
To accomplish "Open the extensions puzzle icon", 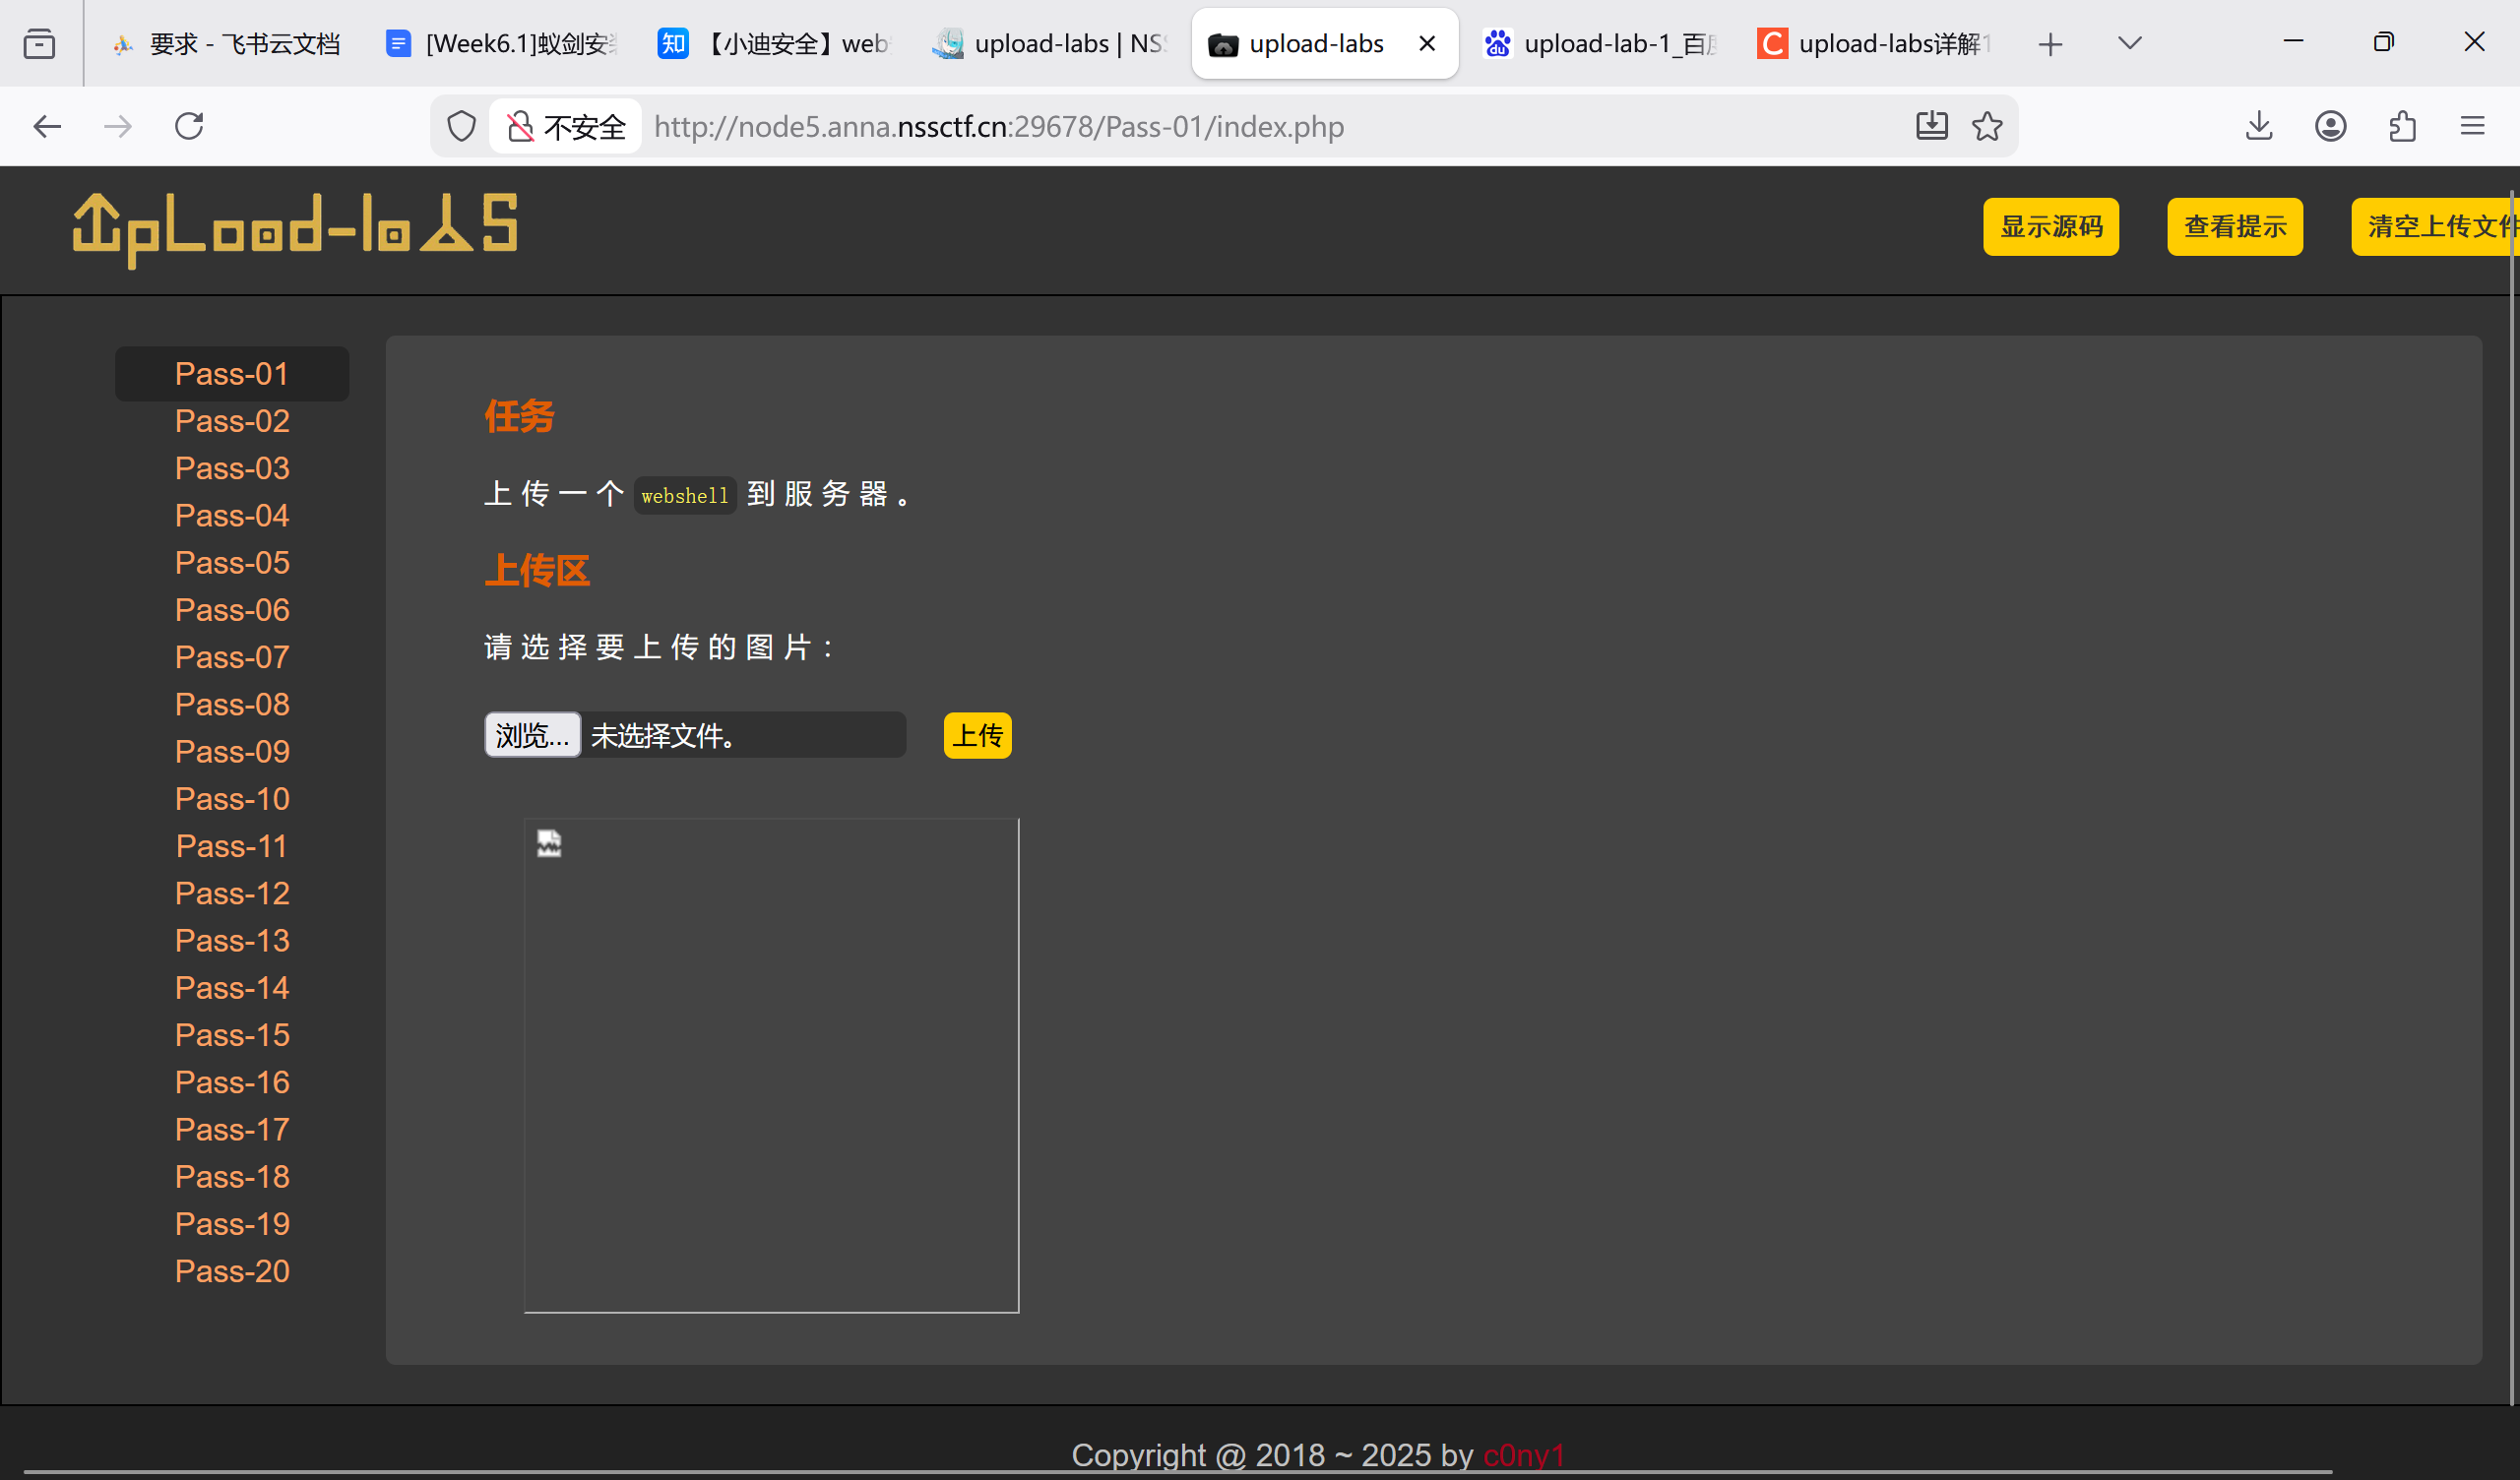I will [x=2402, y=126].
